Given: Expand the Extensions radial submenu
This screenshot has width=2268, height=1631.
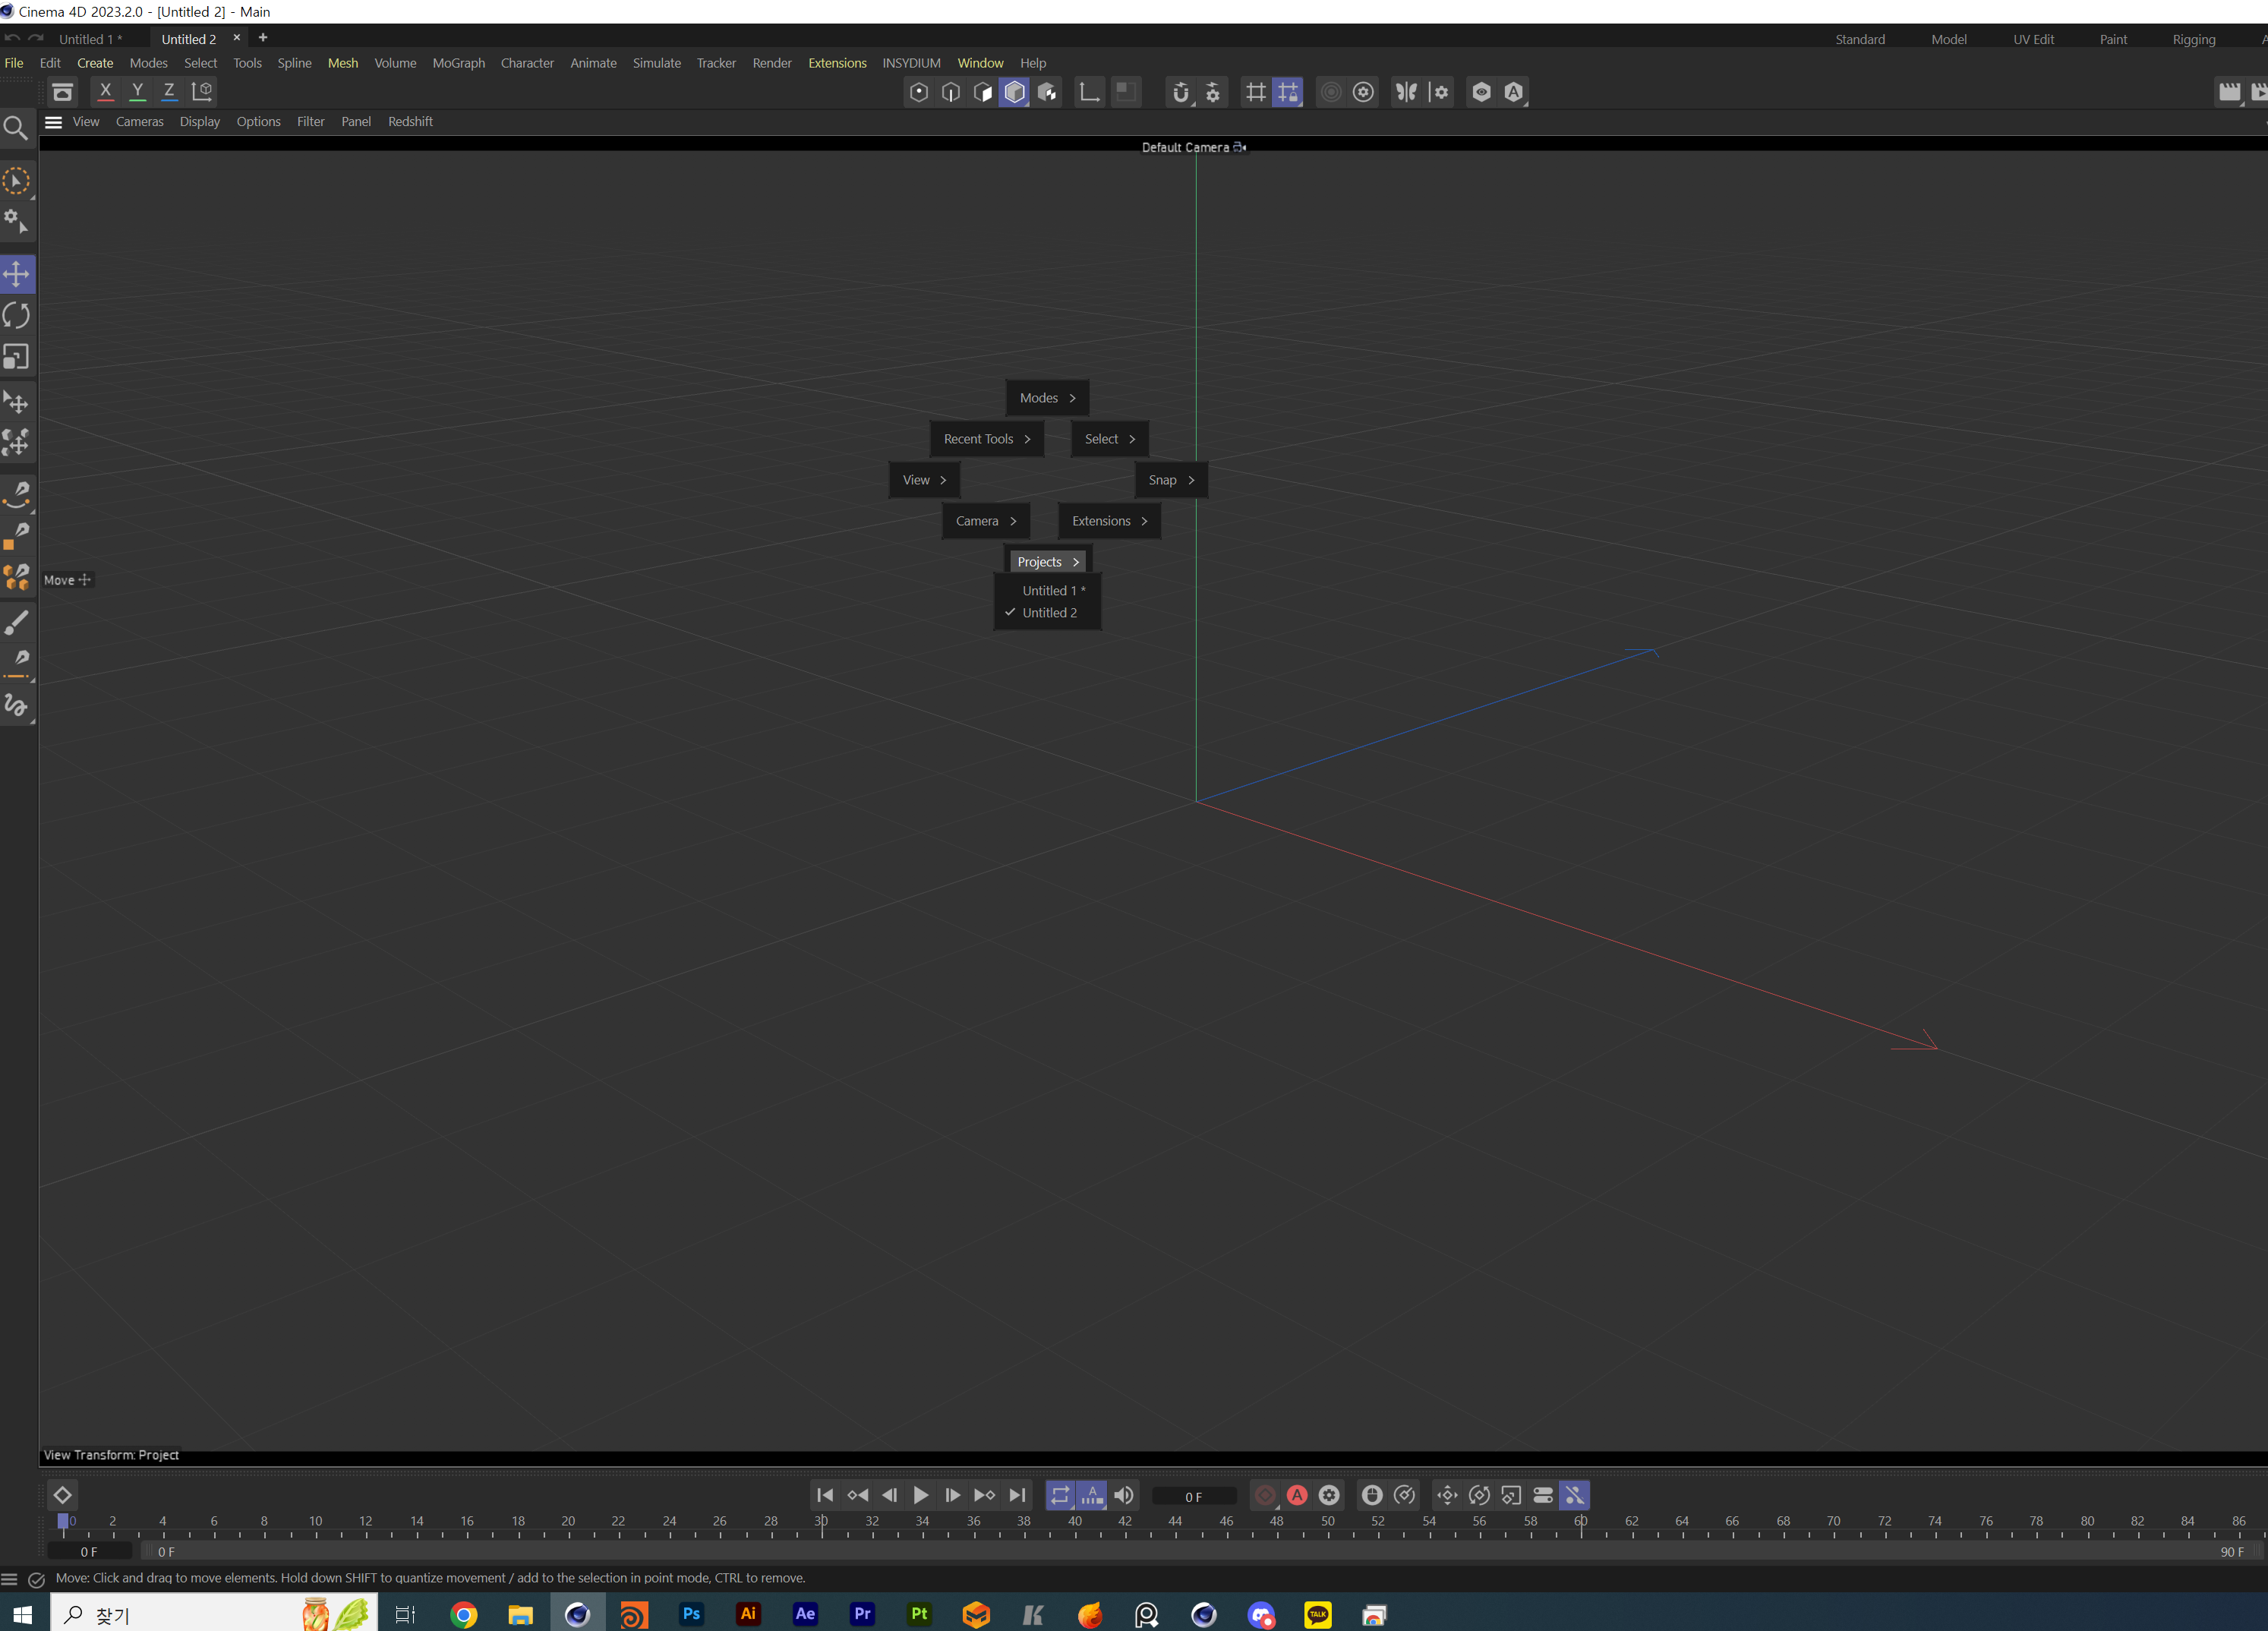Looking at the screenshot, I should coord(1109,521).
